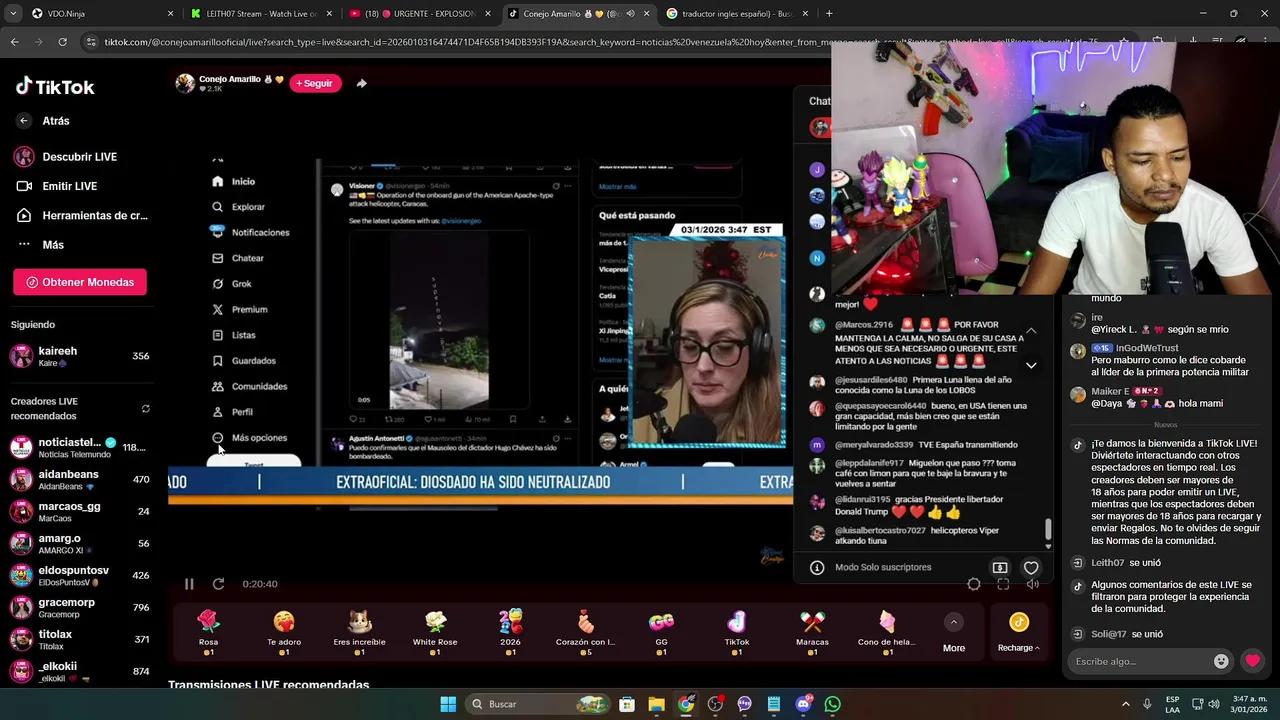The width and height of the screenshot is (1280, 720).
Task: Send the Corazón con finger-heart gift
Action: point(586,632)
